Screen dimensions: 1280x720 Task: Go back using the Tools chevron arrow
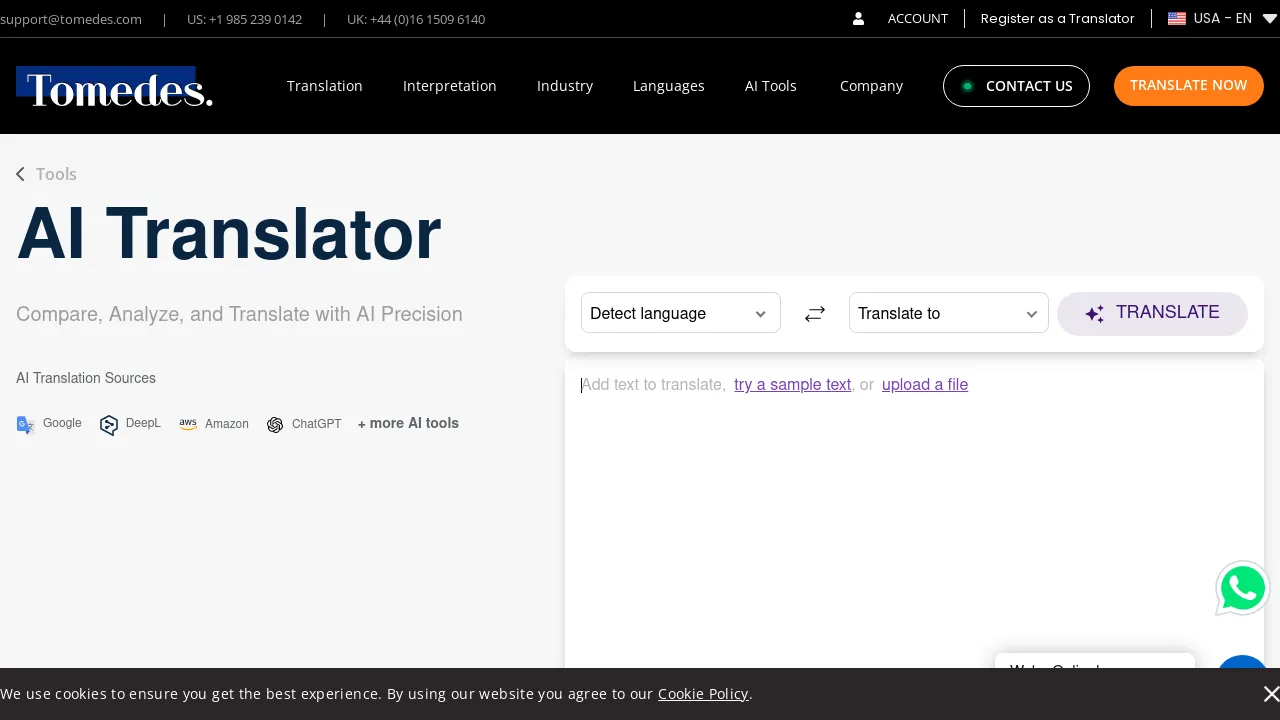20,174
